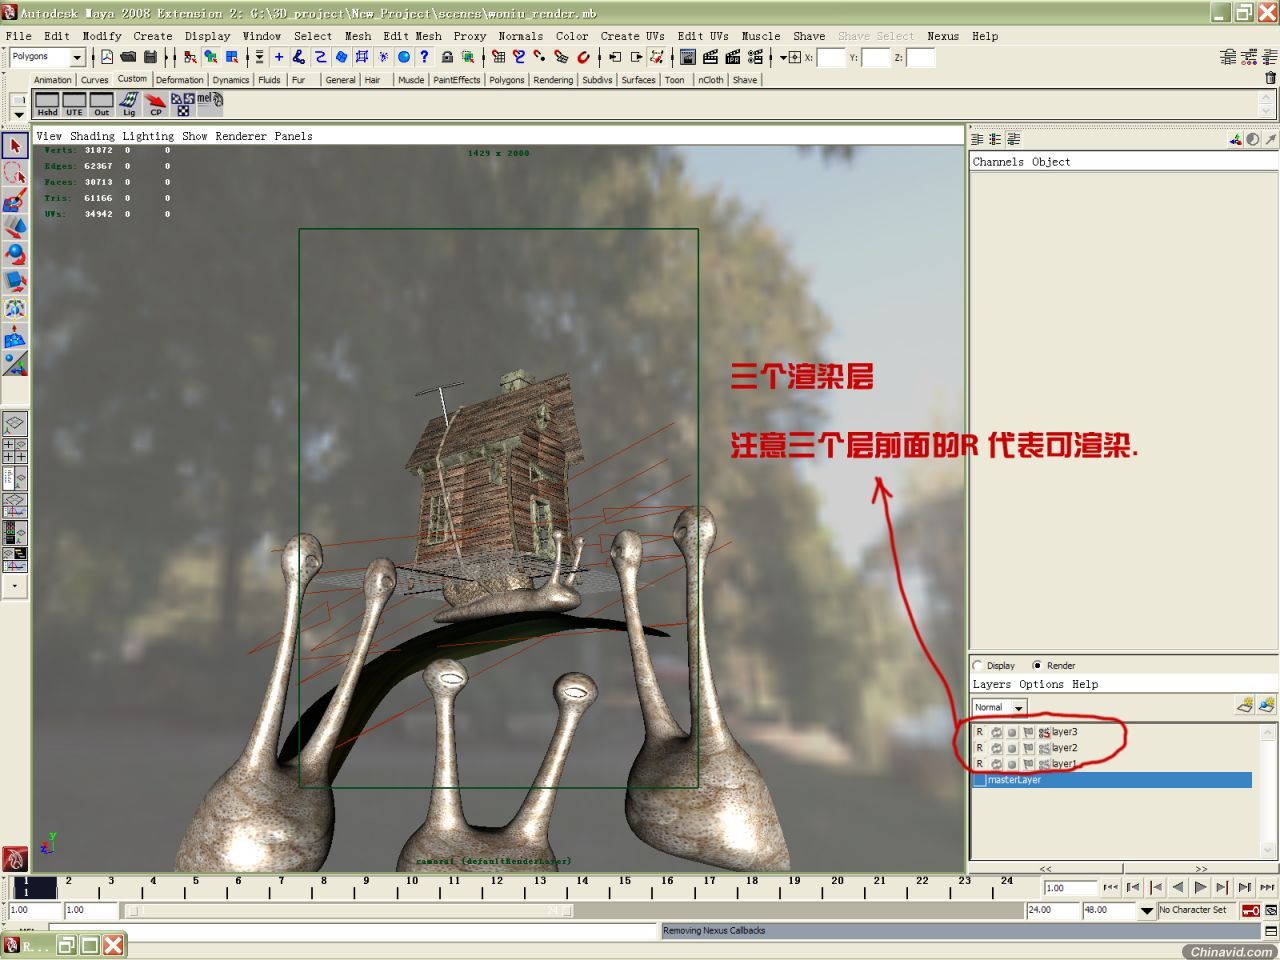Click the lock current selection icon
1280x960 pixels.
(447, 57)
